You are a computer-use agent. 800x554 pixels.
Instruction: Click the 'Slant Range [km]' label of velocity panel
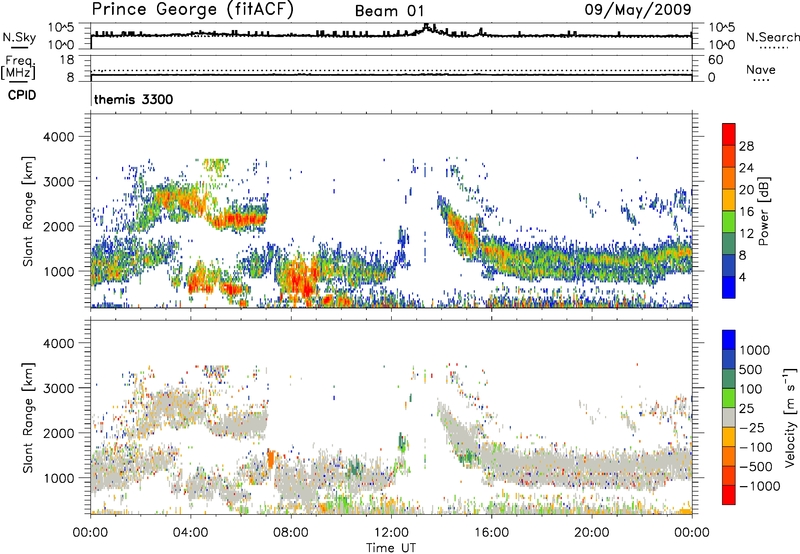tap(28, 417)
